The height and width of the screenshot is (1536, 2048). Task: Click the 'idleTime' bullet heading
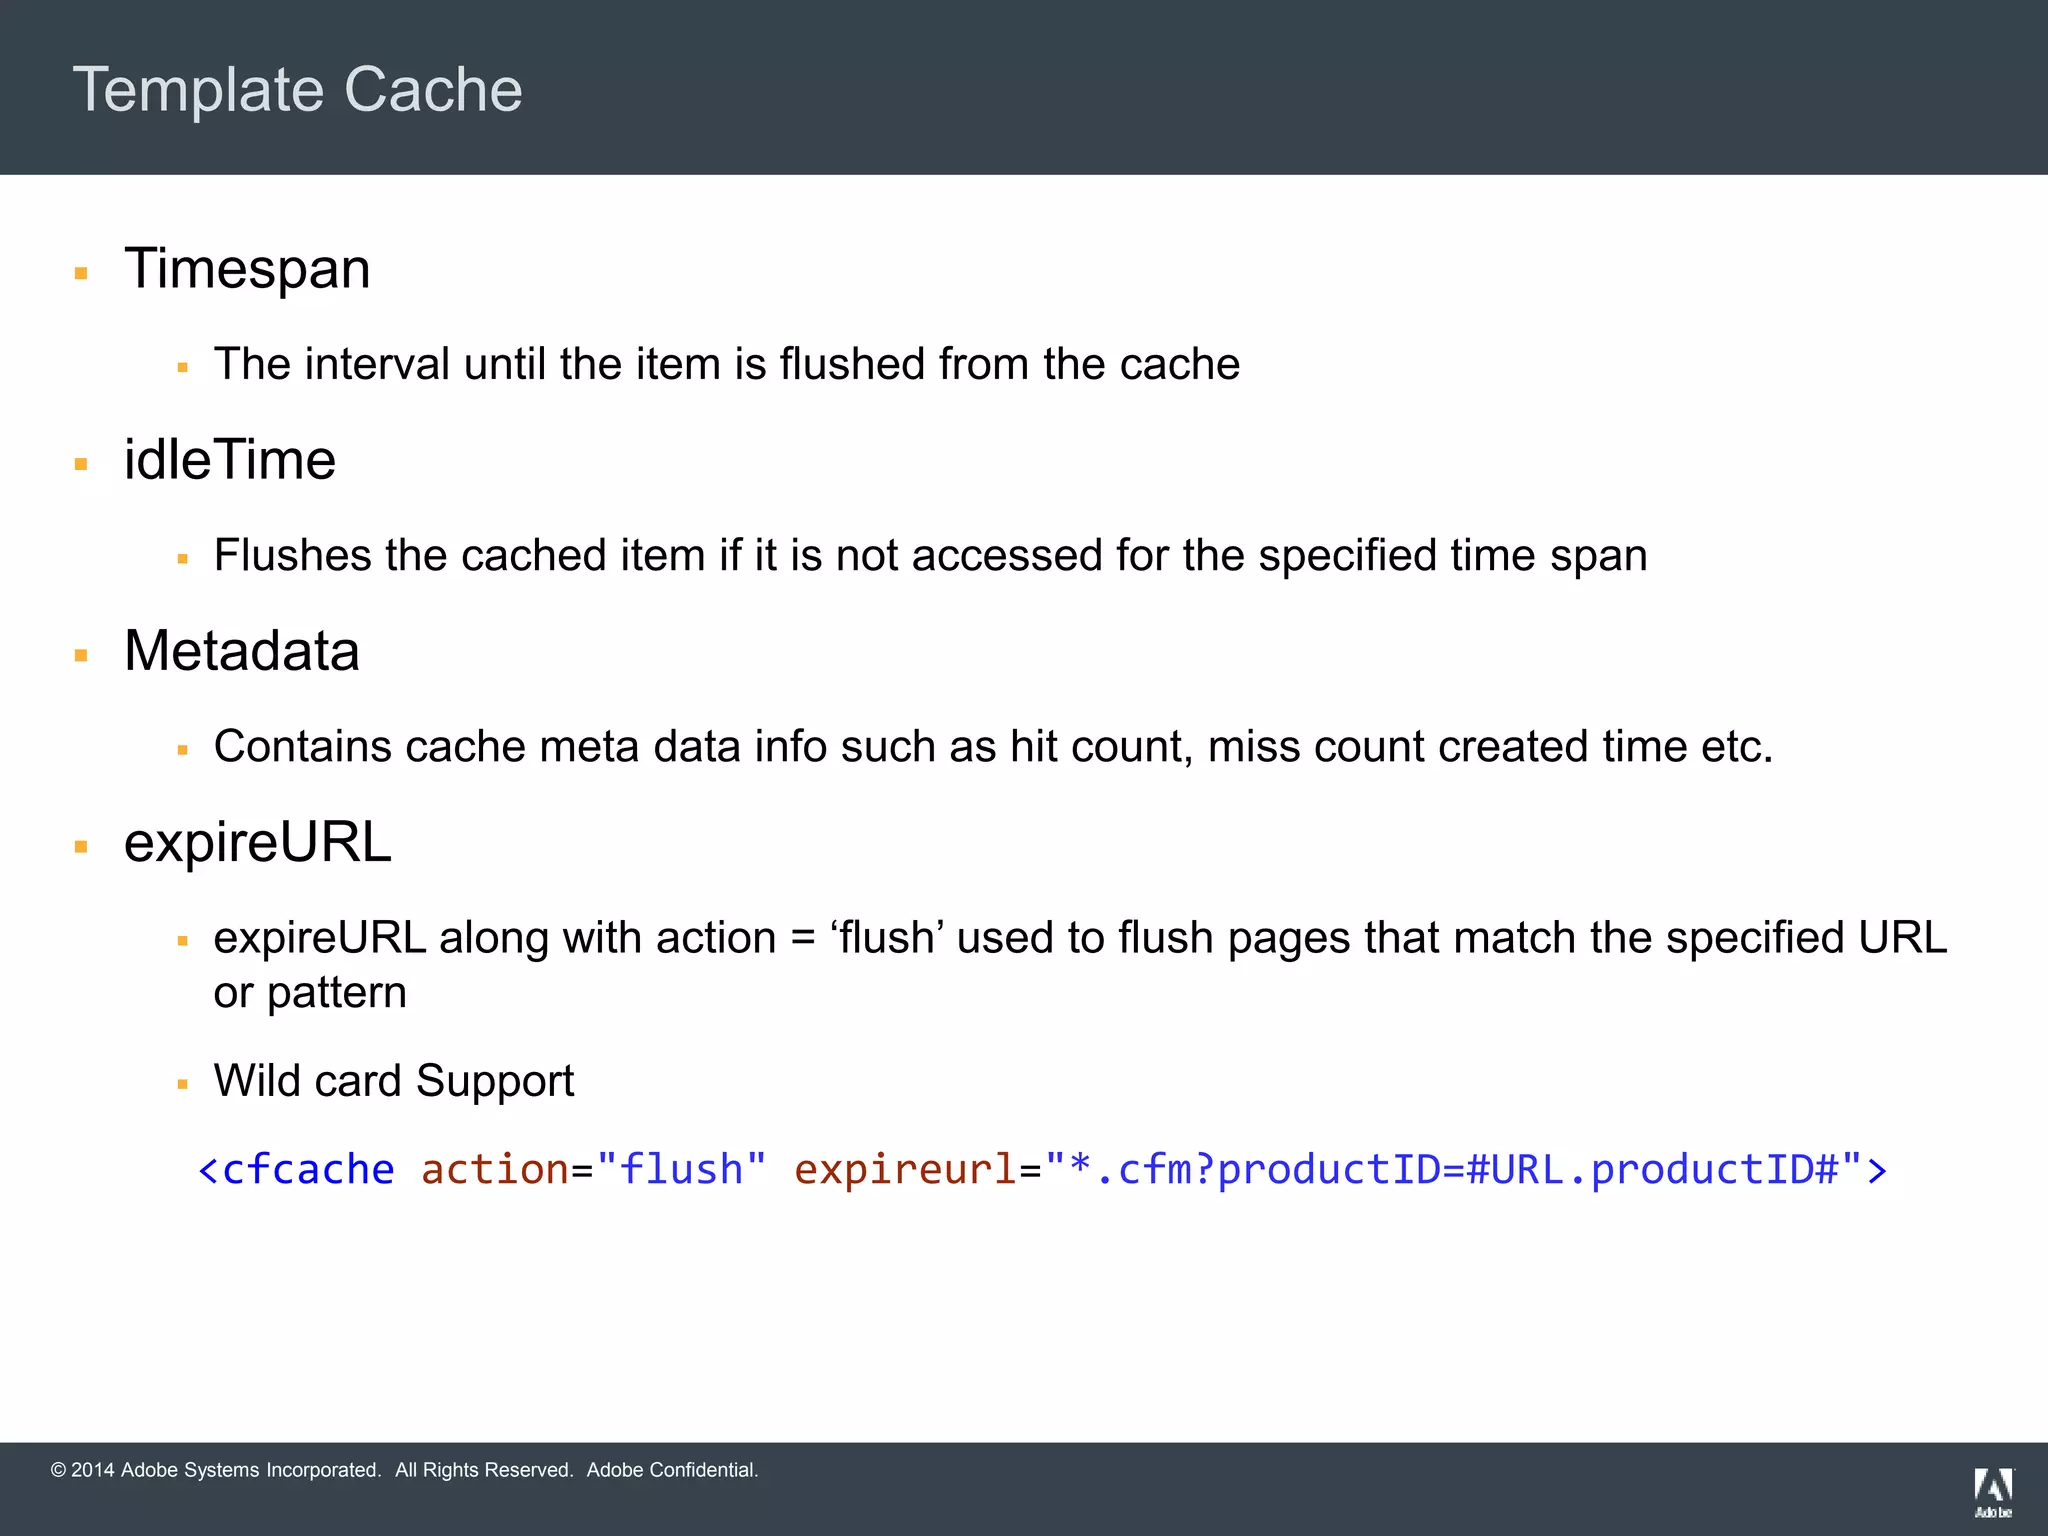point(230,460)
